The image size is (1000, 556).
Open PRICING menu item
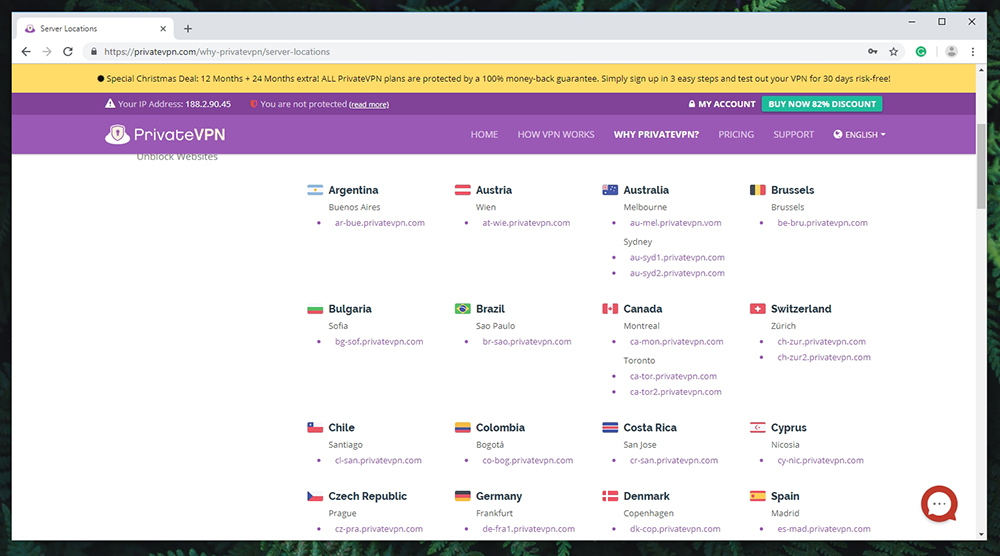pos(736,135)
